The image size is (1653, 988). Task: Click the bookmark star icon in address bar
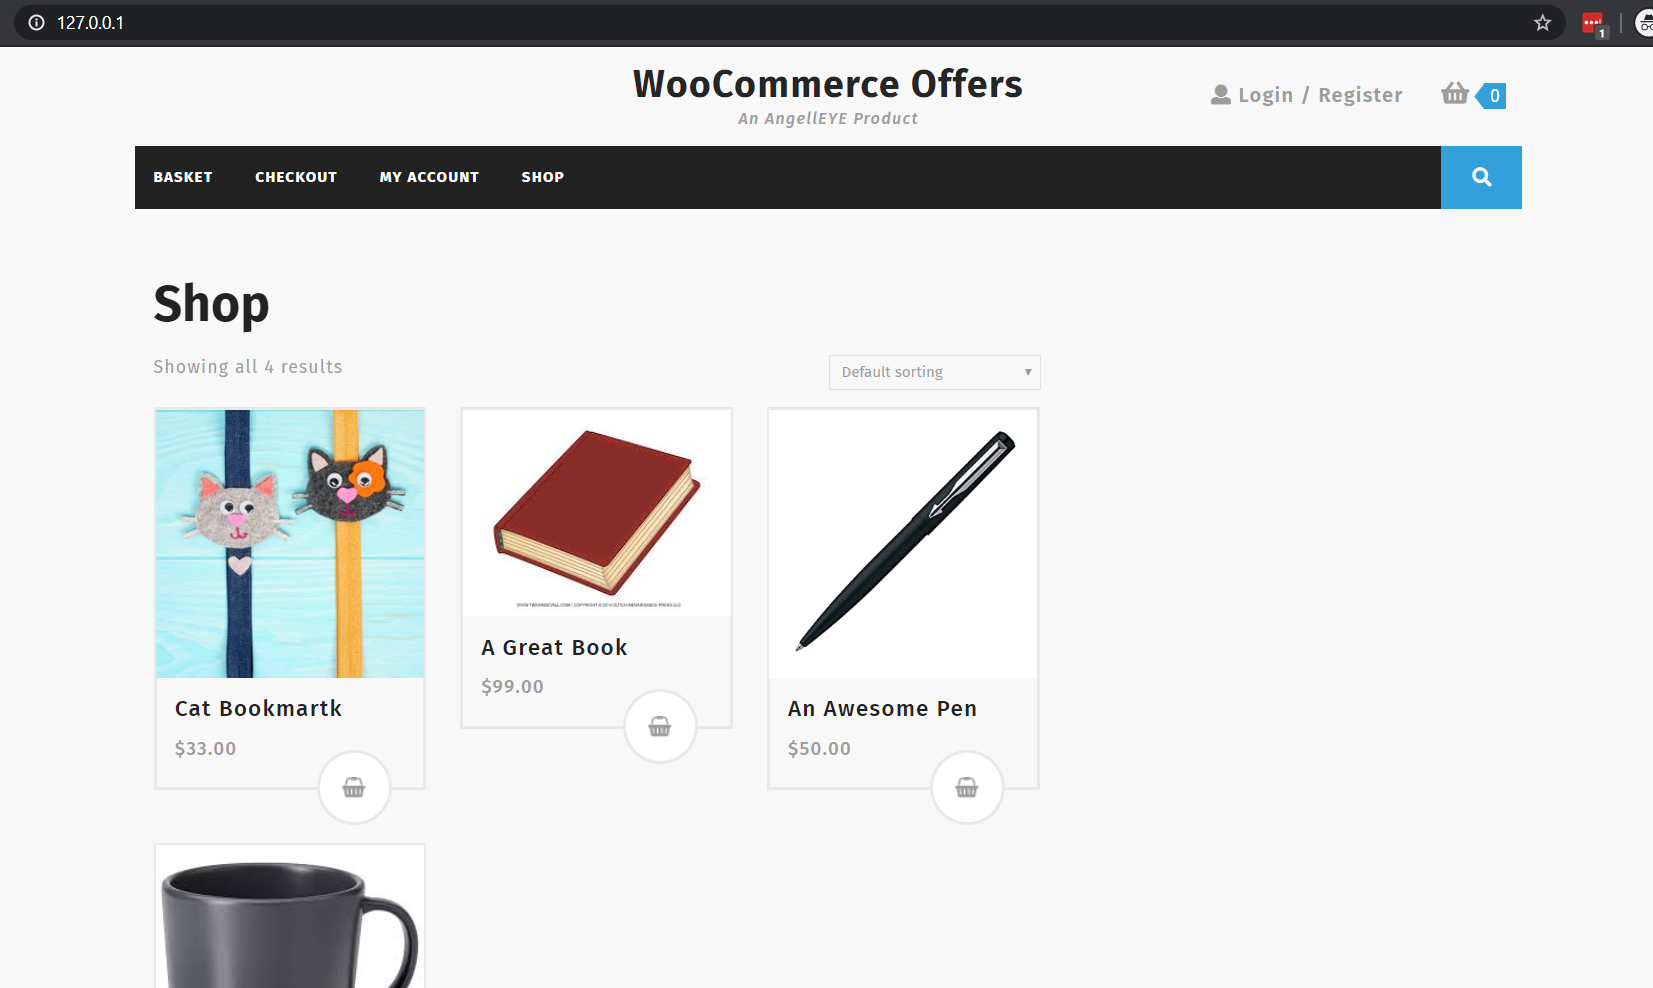click(1542, 23)
